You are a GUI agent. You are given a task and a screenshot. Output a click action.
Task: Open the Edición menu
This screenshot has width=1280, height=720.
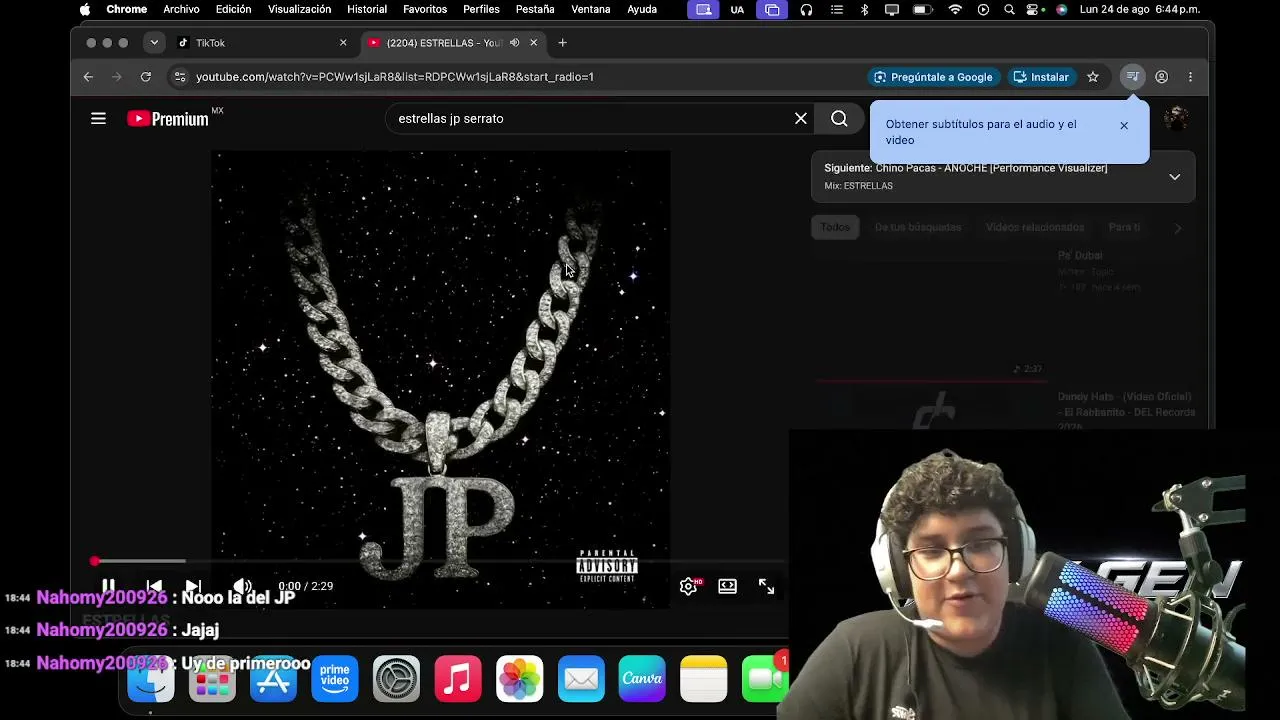click(234, 10)
